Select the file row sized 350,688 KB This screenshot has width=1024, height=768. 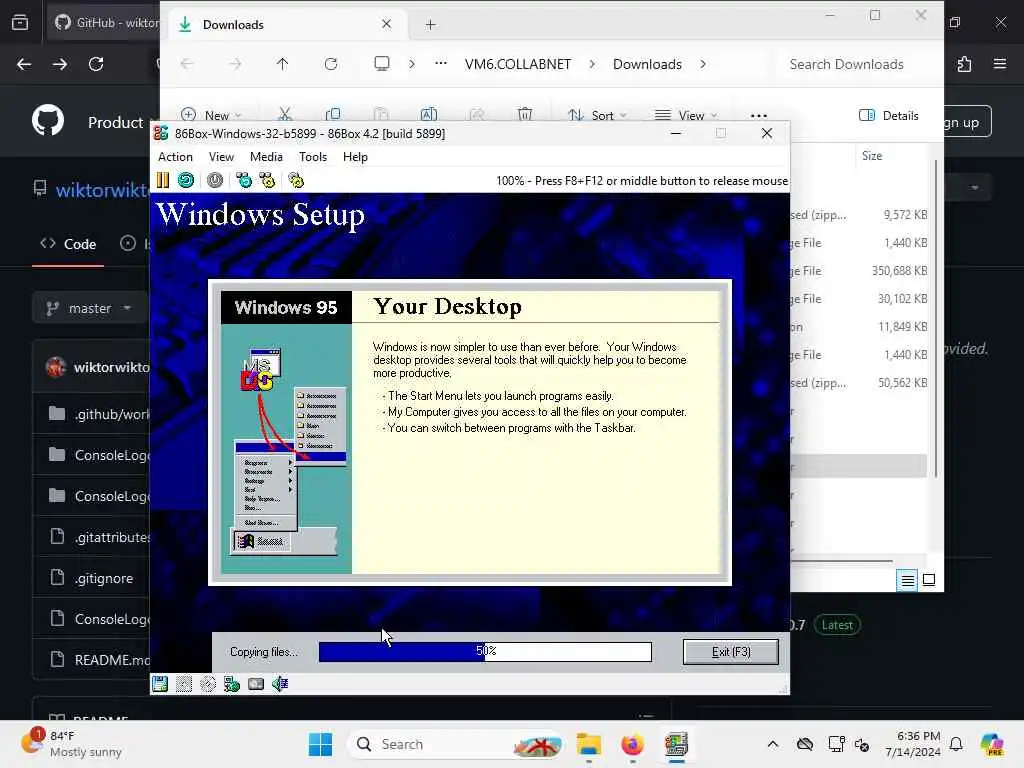(x=859, y=270)
